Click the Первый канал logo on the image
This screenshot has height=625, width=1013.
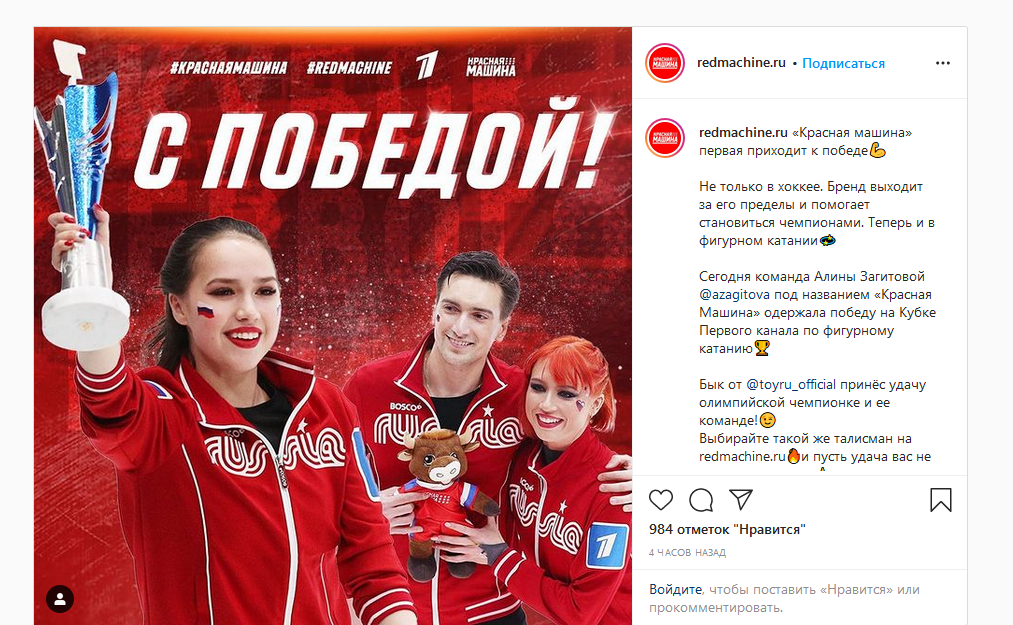(x=426, y=65)
